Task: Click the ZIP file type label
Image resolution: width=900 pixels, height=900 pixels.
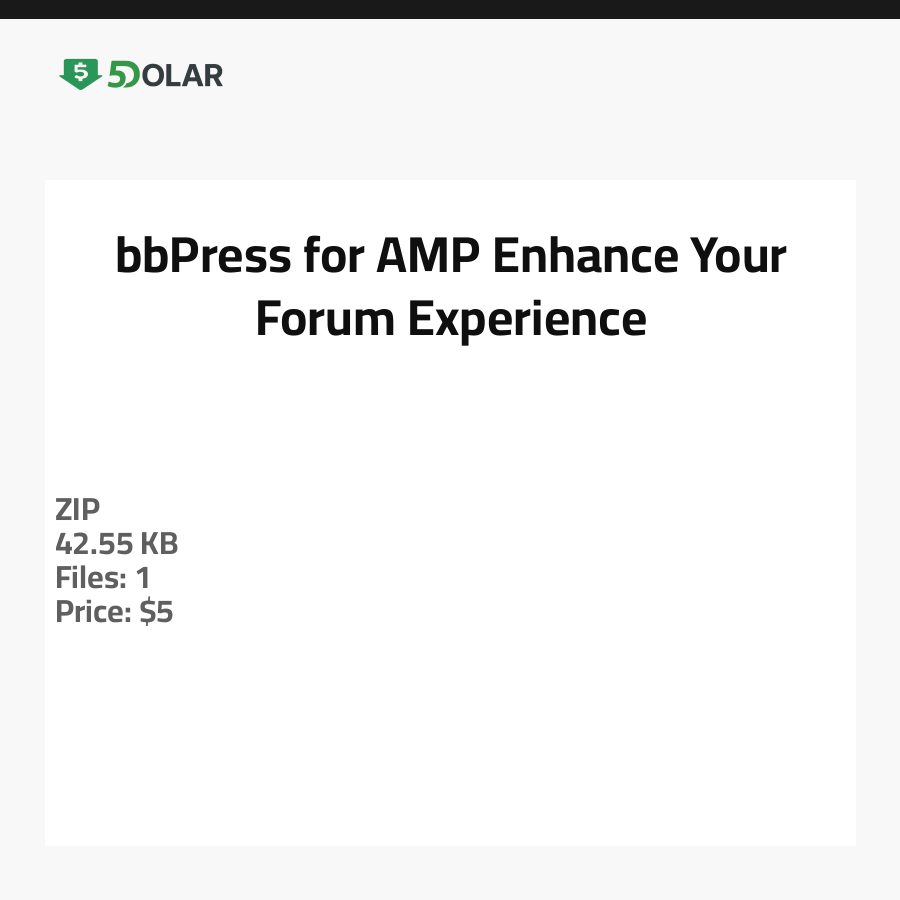Action: (x=78, y=510)
